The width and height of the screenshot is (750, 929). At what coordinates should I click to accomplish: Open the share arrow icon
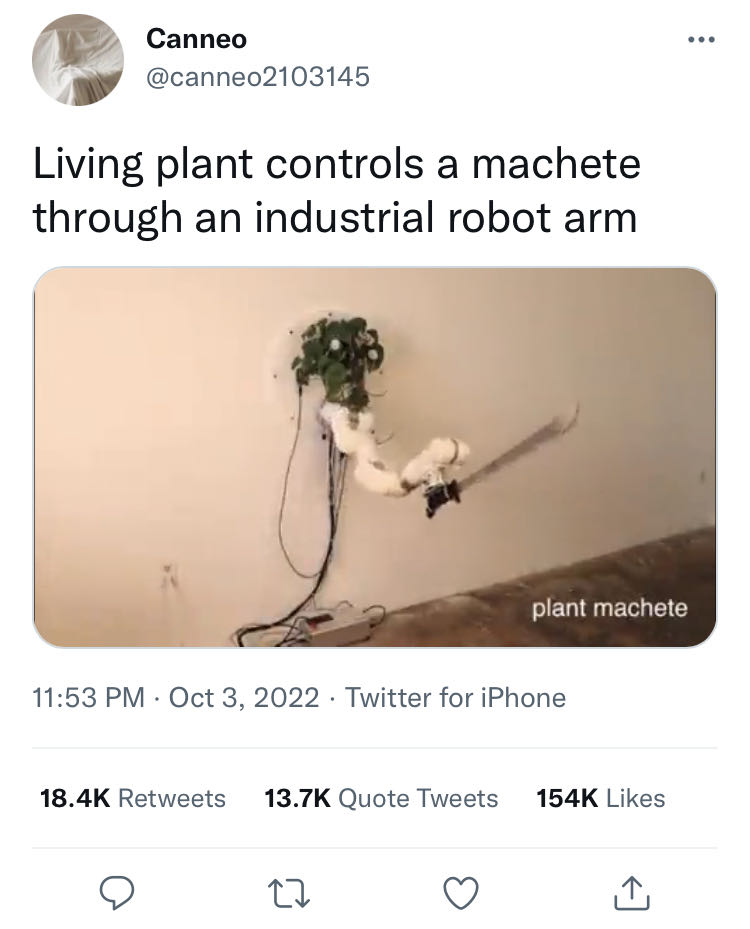click(x=632, y=892)
